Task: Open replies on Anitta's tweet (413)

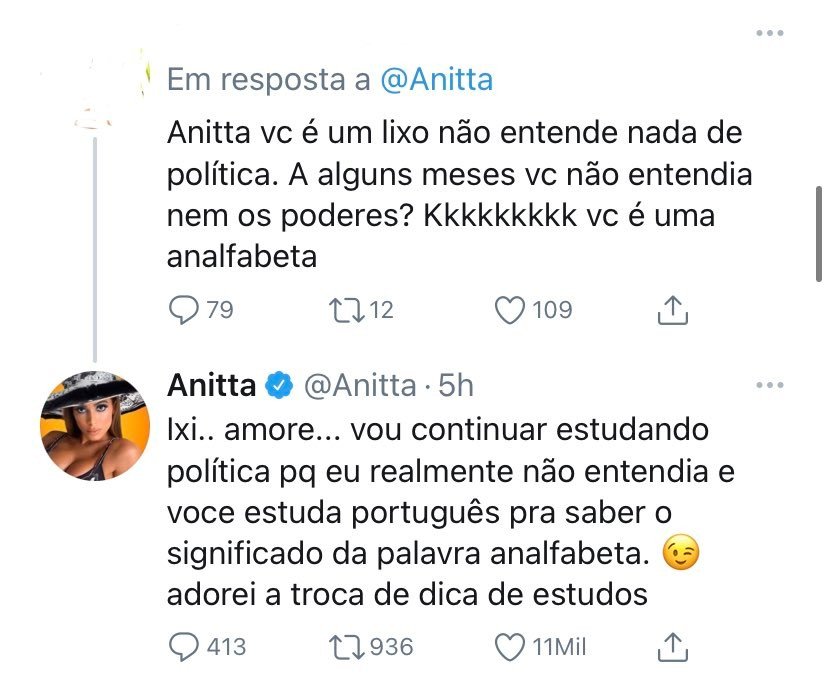Action: (x=184, y=647)
